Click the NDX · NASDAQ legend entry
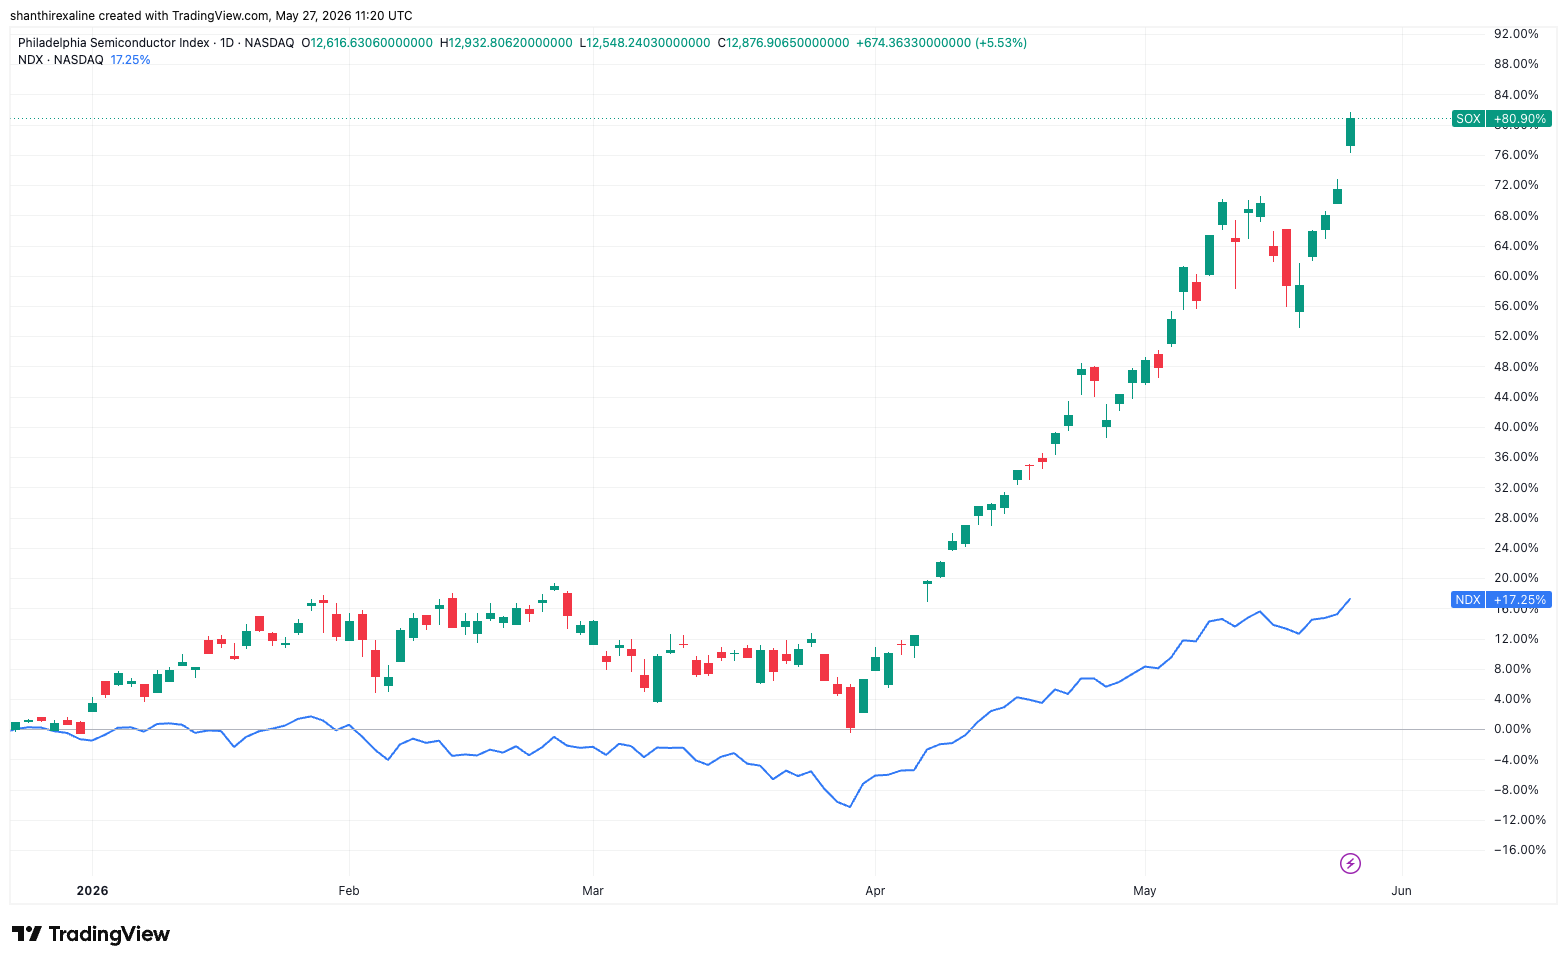Viewport: 1567px width, 964px height. point(61,60)
